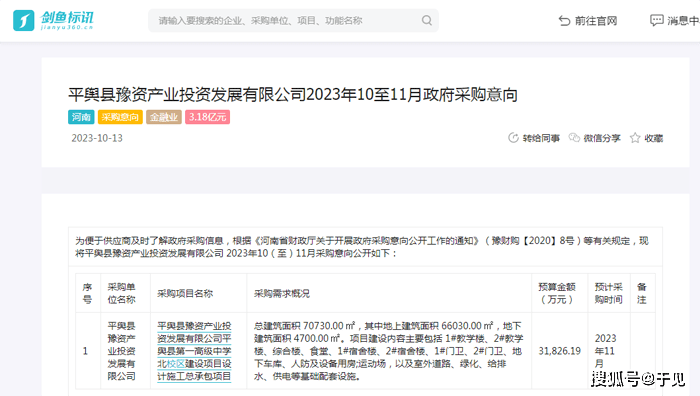The image size is (700, 396).
Task: Click the 转给同事 forward icon
Action: (x=513, y=138)
